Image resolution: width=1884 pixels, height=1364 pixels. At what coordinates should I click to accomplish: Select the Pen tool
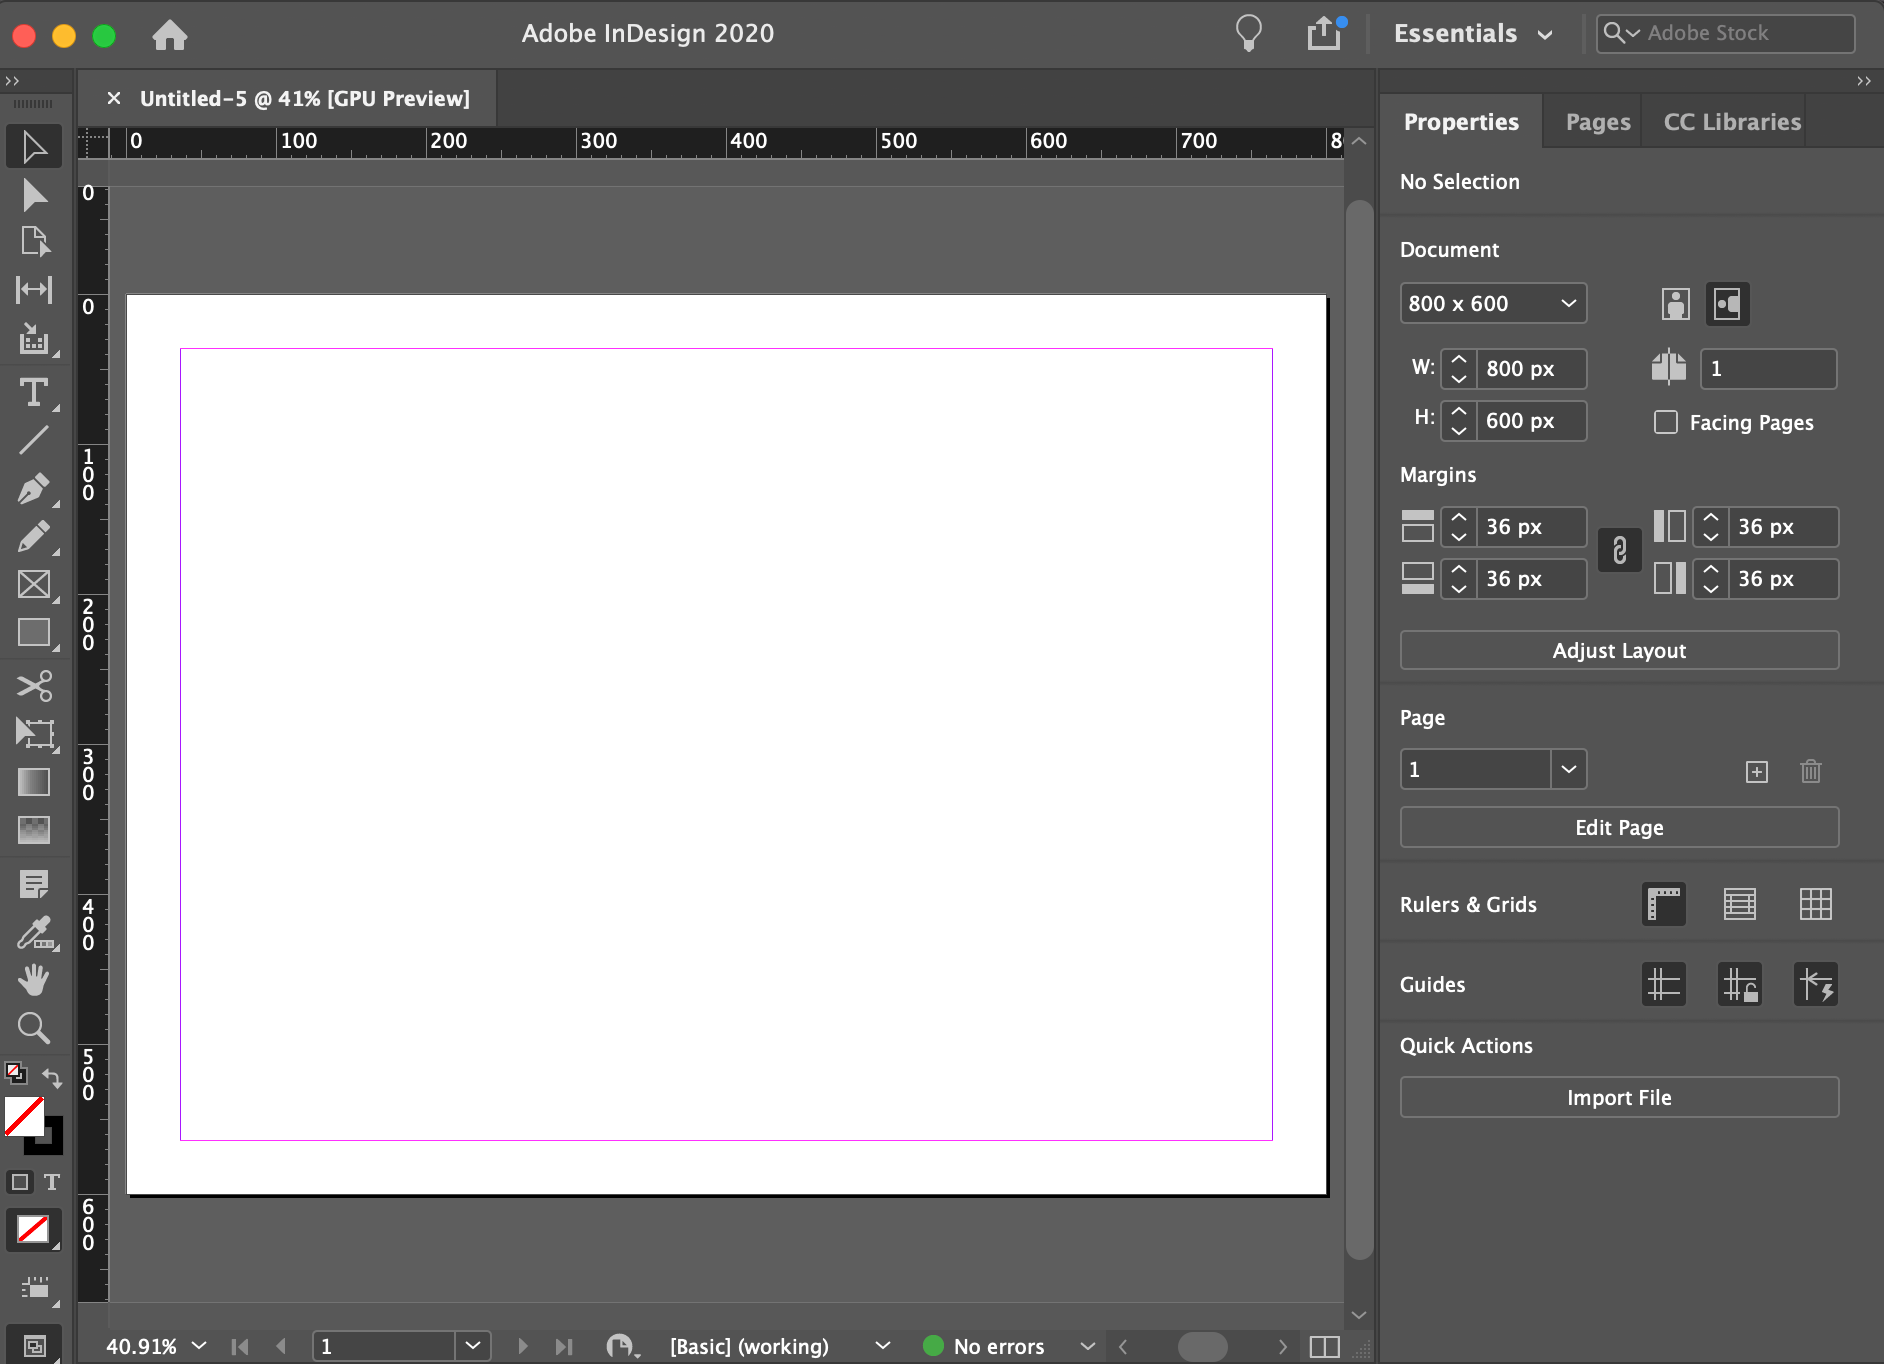point(34,489)
